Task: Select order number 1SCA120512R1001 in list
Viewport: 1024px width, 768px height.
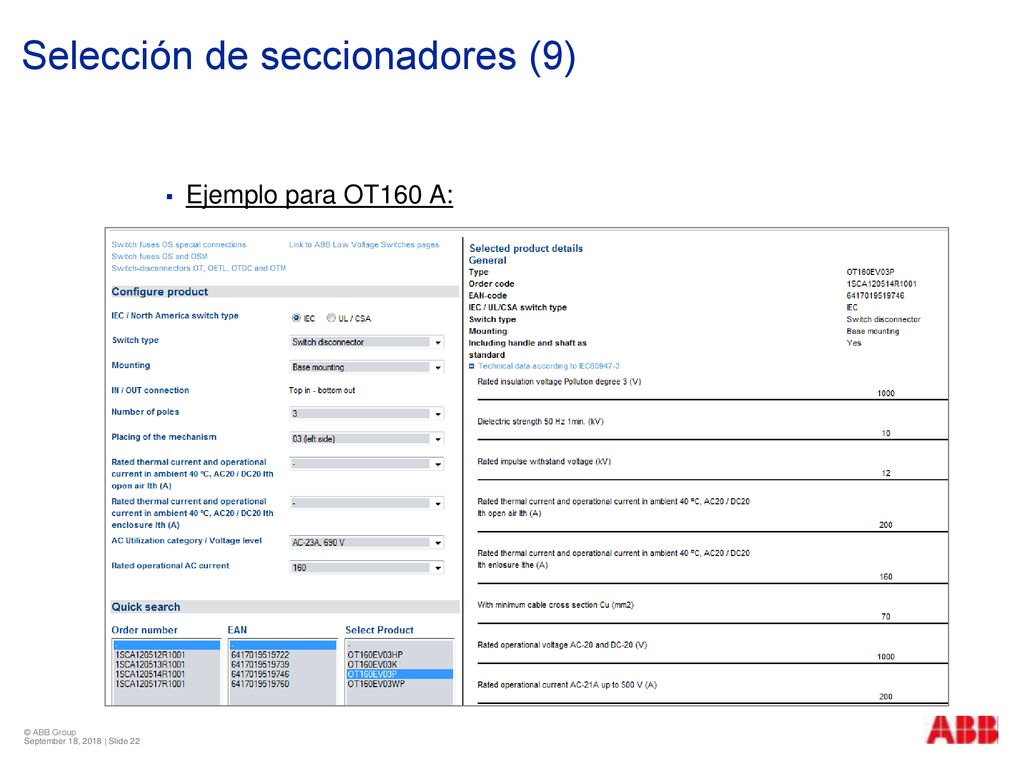Action: (150, 655)
